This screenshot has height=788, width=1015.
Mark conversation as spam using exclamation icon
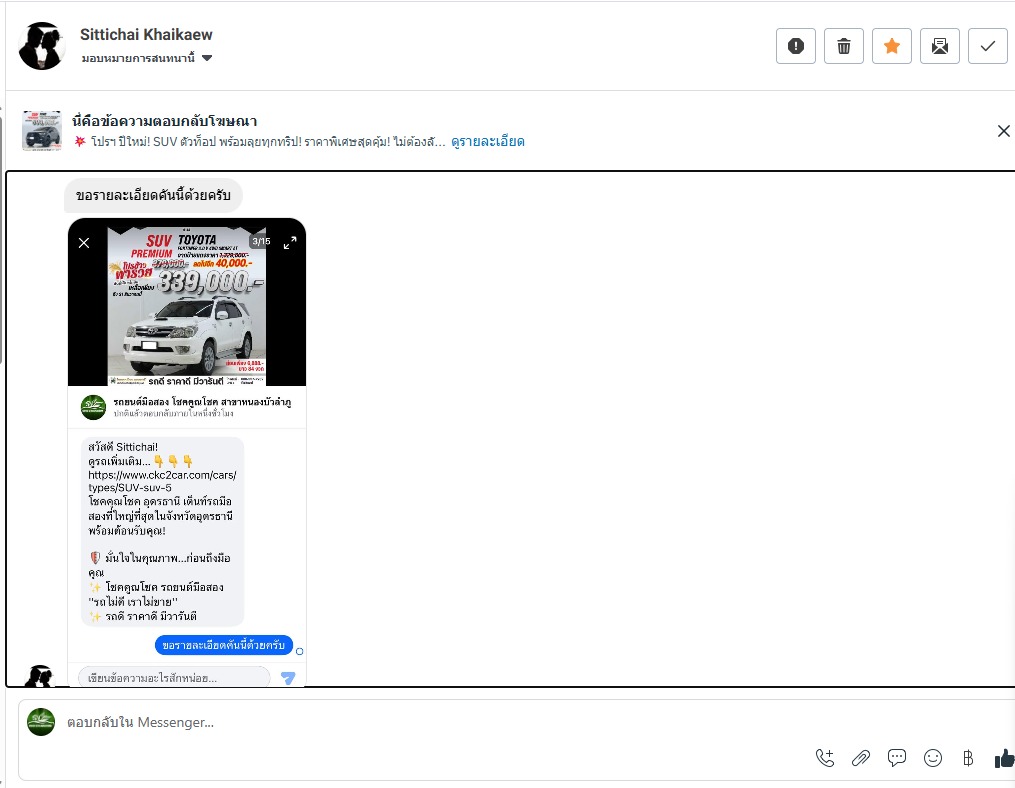tap(796, 46)
